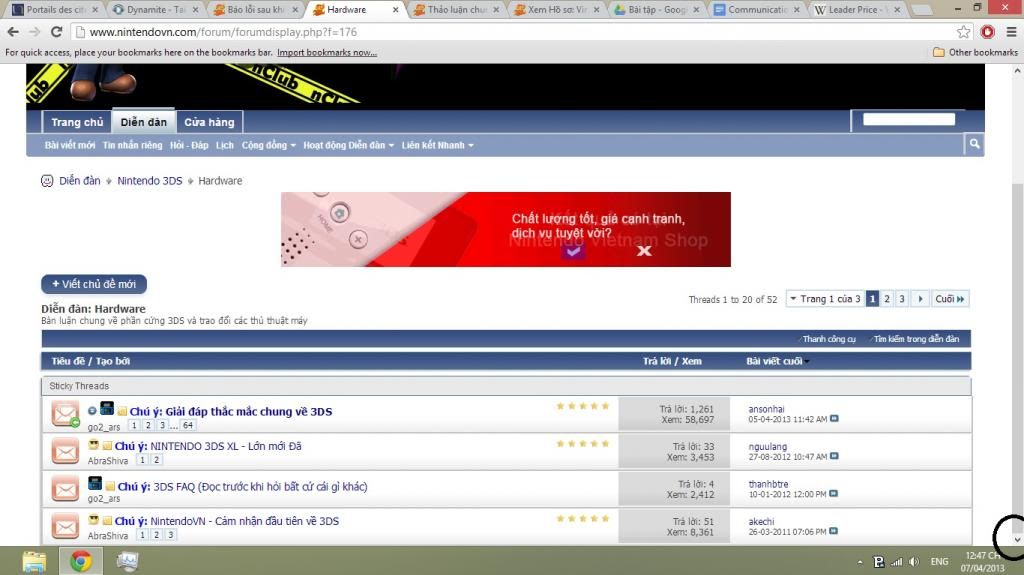Open Tìm kiếm trong diễn đàn dropdown
The height and width of the screenshot is (575, 1024).
[x=915, y=338]
